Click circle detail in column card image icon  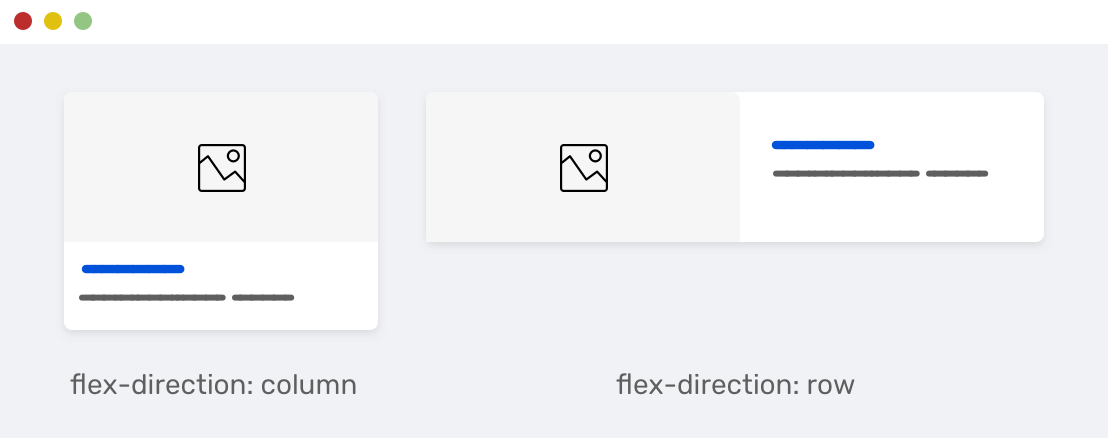pyautogui.click(x=233, y=156)
